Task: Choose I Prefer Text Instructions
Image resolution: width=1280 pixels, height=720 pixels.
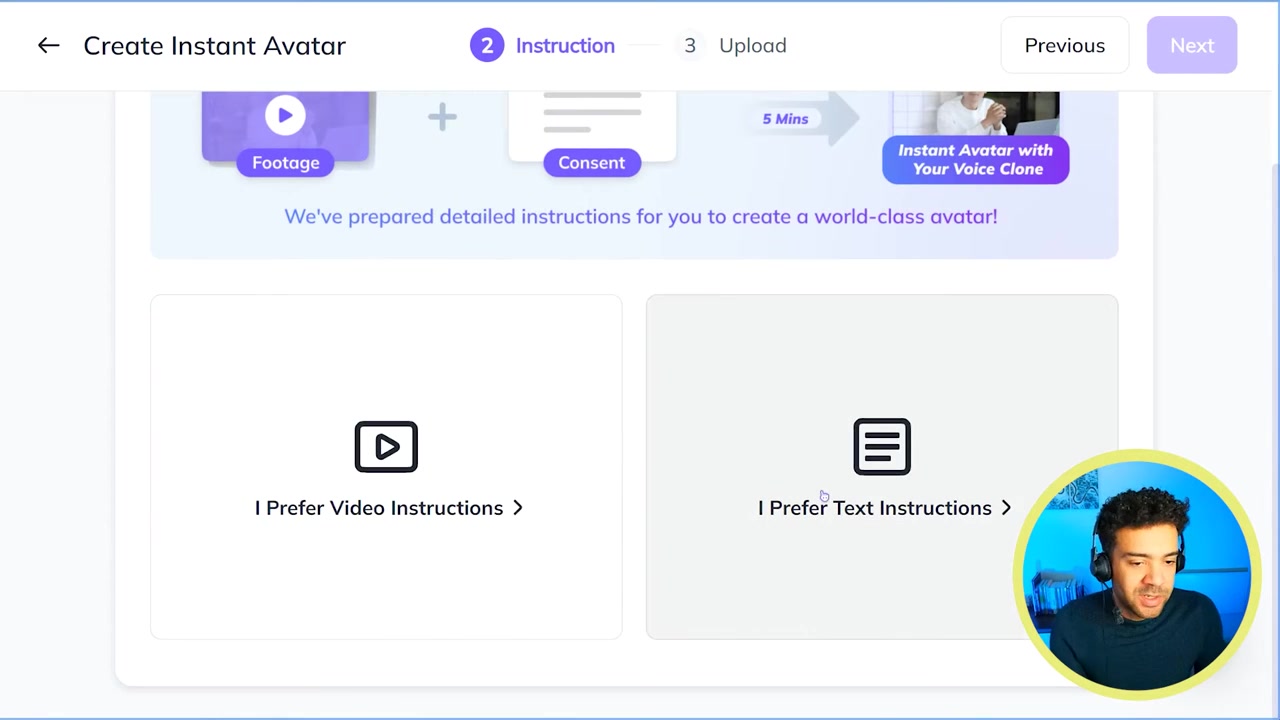Action: (x=882, y=466)
